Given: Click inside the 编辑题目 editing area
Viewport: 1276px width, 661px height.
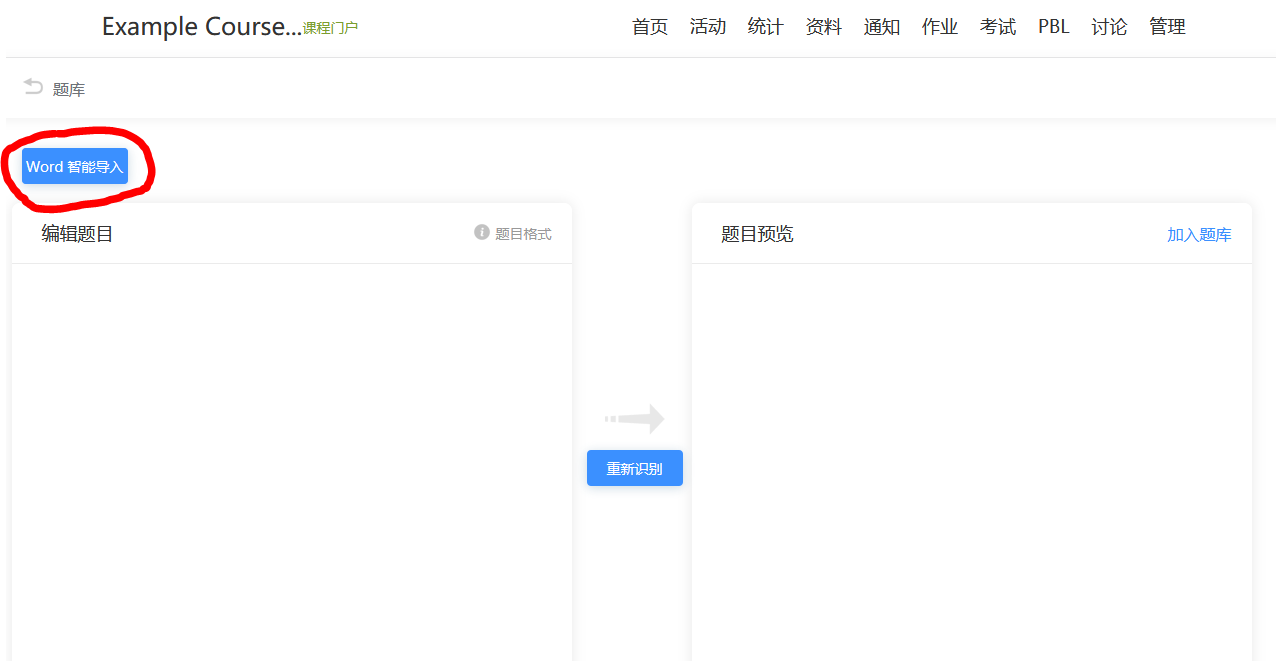Looking at the screenshot, I should (x=291, y=450).
